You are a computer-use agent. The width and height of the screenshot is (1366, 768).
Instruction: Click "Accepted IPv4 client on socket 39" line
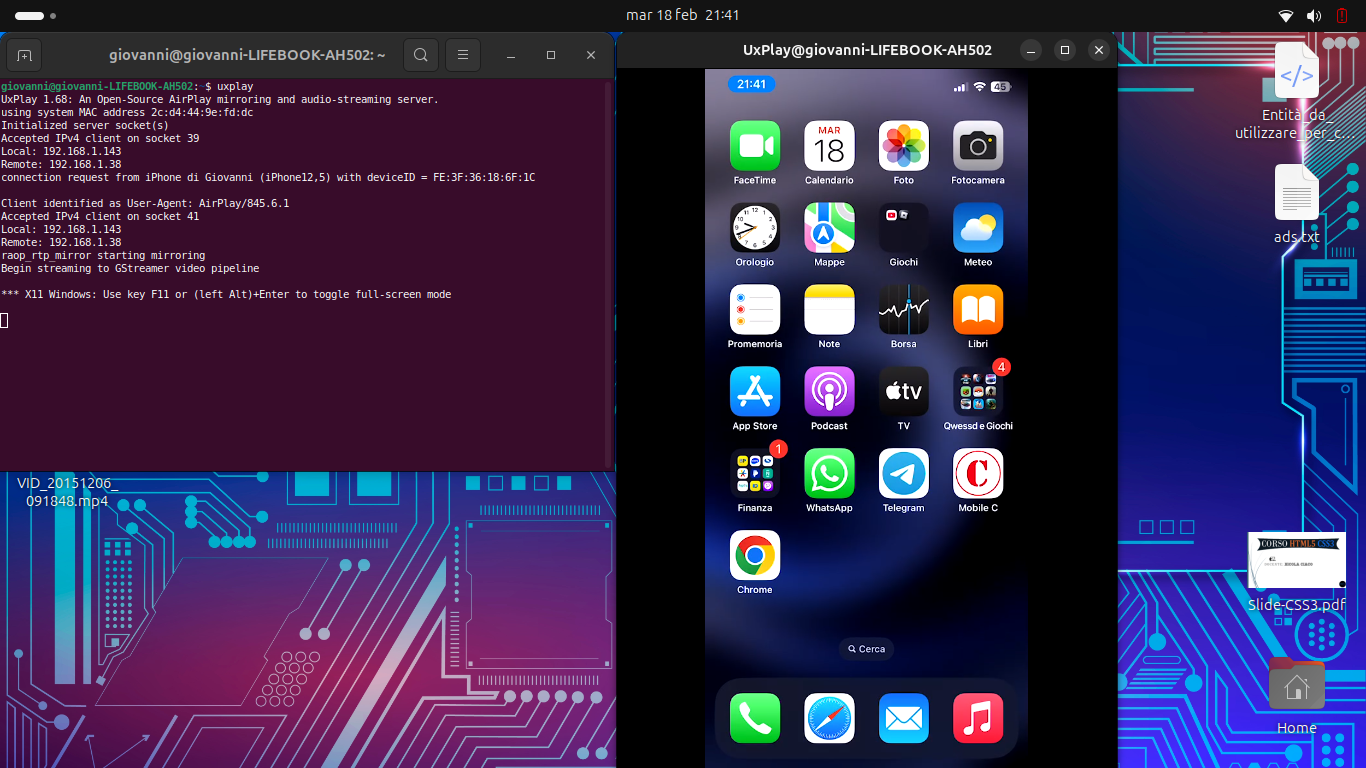(100, 138)
